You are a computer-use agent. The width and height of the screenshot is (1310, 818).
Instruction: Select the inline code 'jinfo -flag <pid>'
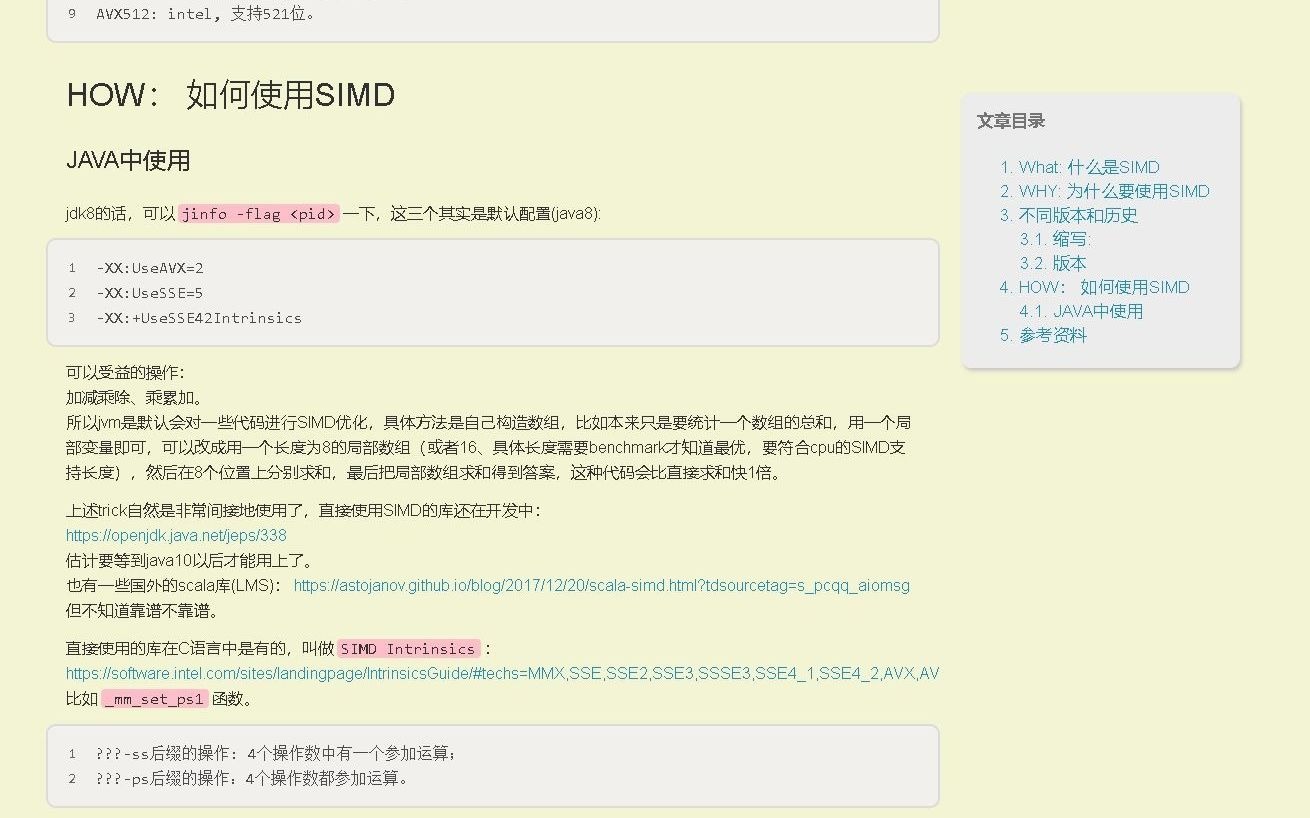click(x=259, y=214)
